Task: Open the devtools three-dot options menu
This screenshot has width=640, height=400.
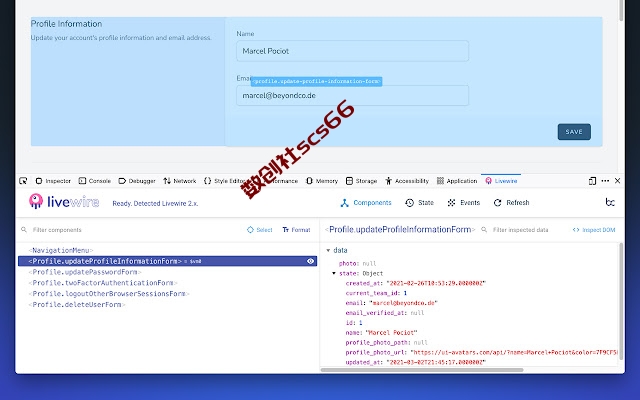Action: tap(605, 181)
